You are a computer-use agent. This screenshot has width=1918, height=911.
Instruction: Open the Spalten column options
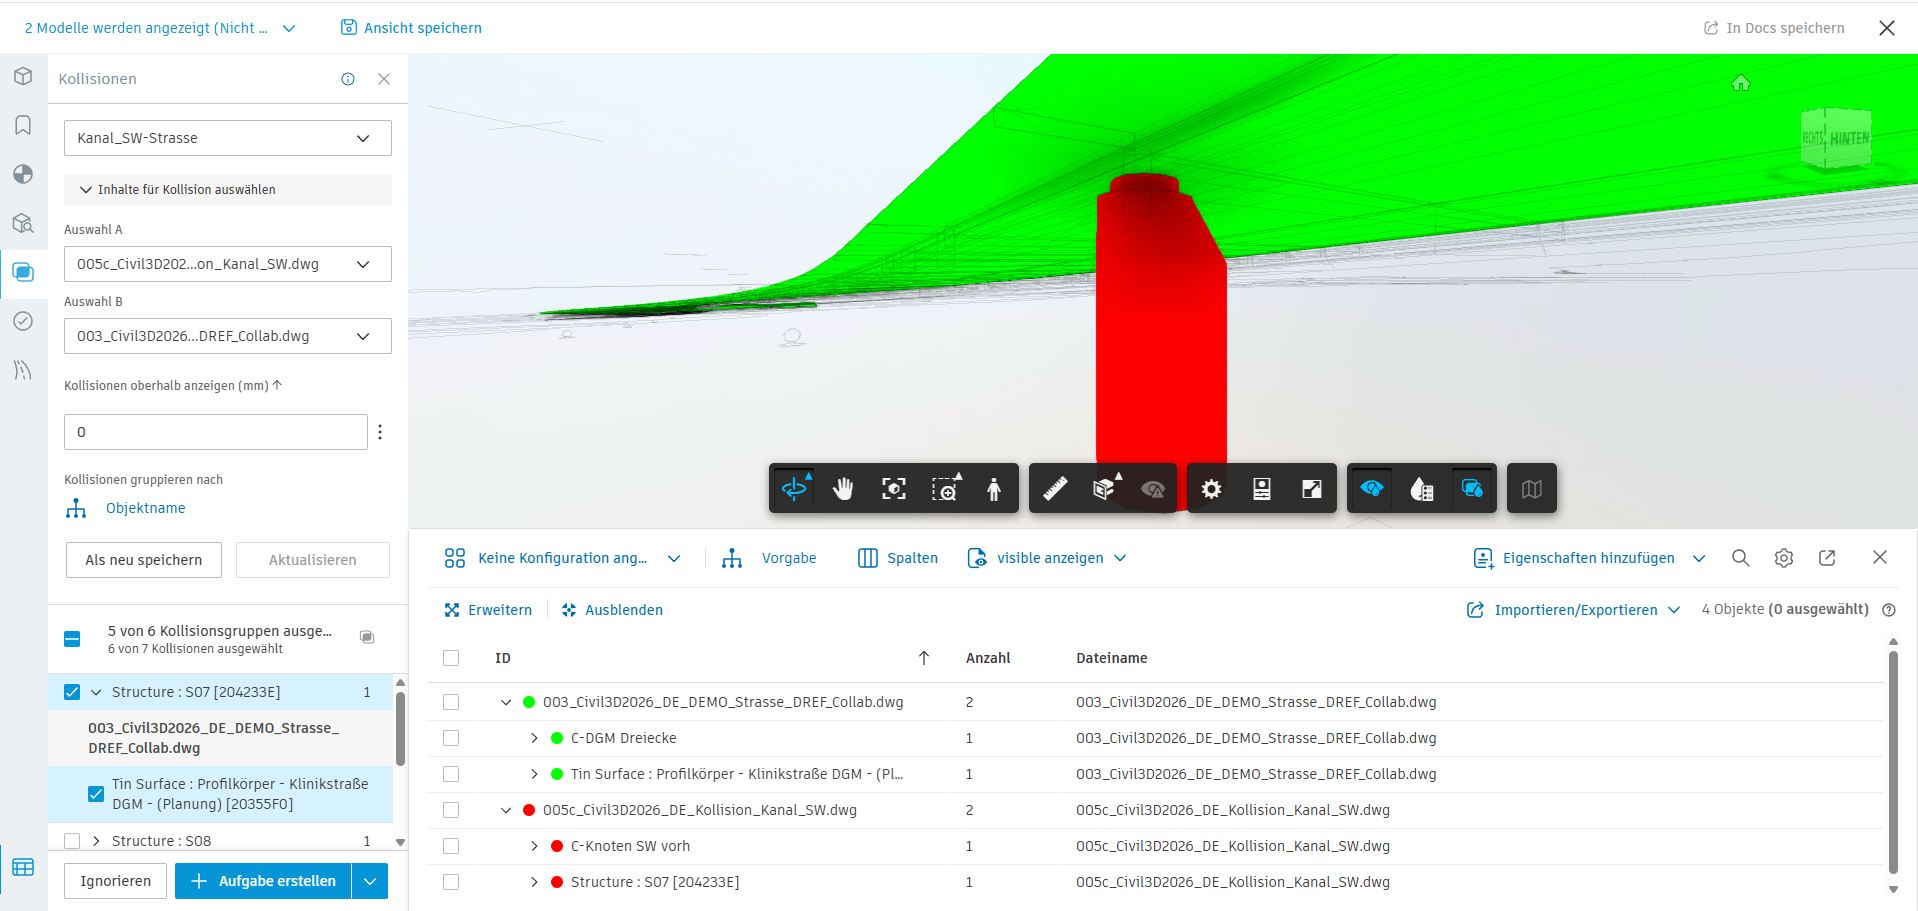[x=898, y=558]
